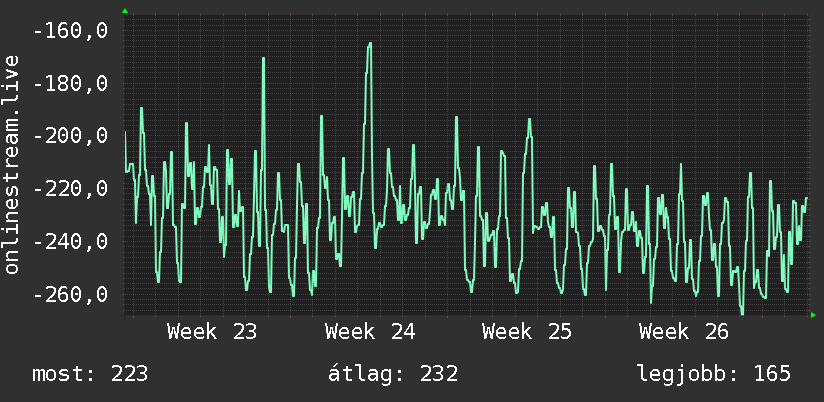
Task: Click the 'legjobb: 165' best value text
Action: 714,374
